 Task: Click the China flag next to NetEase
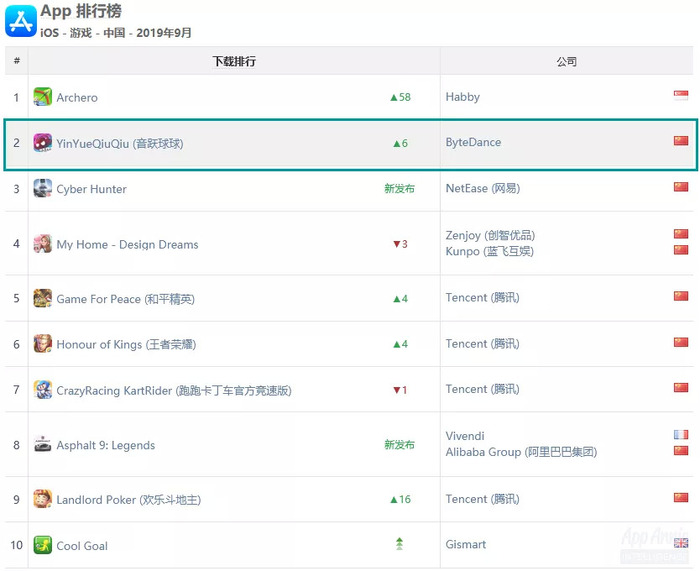pyautogui.click(x=681, y=187)
